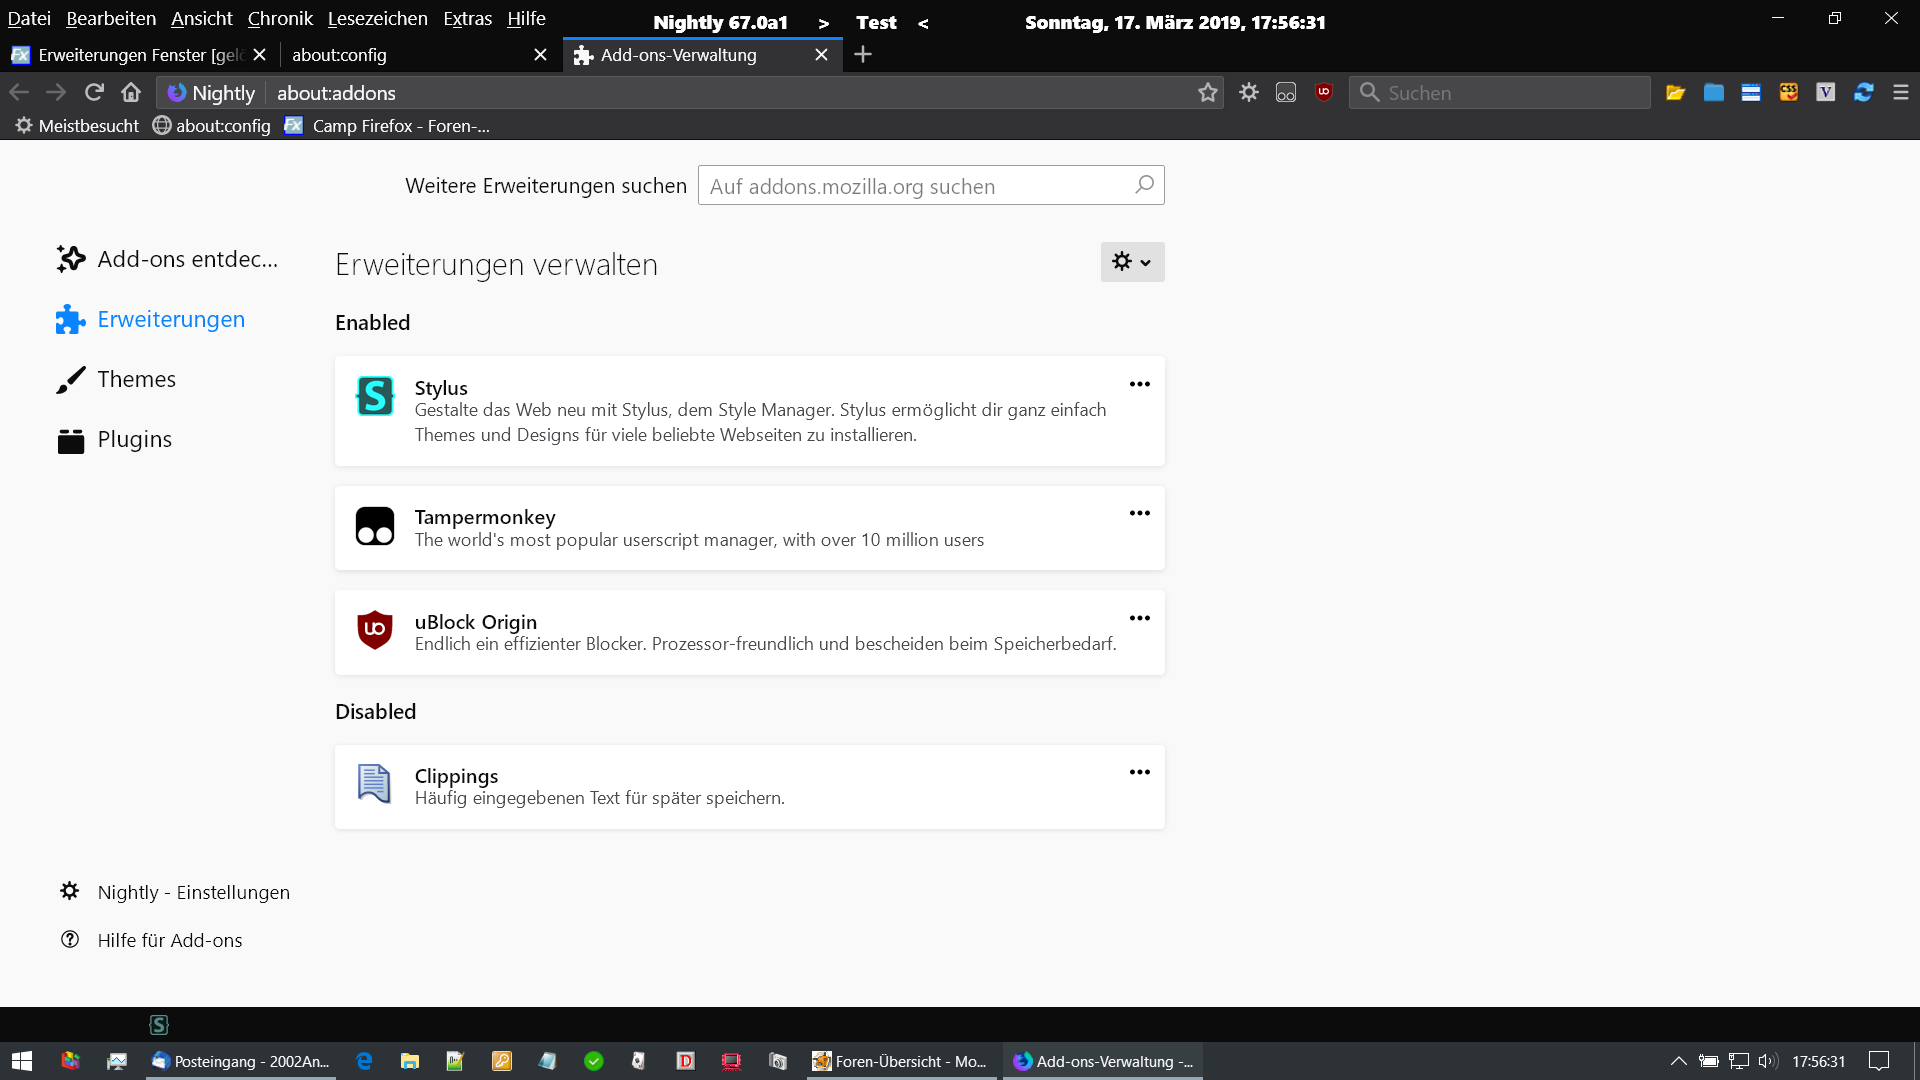Click the Stylus icon in bottom bar
This screenshot has height=1080, width=1920.
159,1025
